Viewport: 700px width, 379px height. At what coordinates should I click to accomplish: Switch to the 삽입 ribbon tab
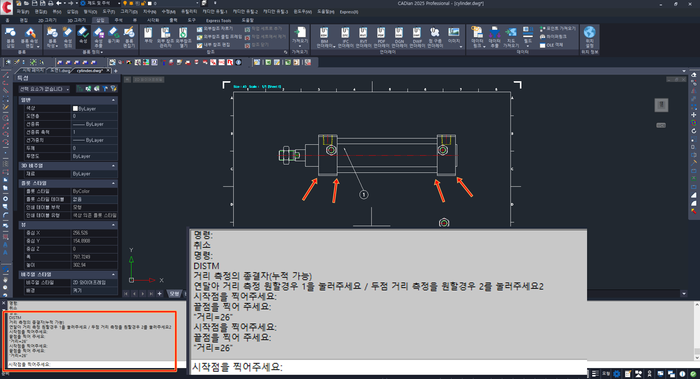tap(100, 21)
